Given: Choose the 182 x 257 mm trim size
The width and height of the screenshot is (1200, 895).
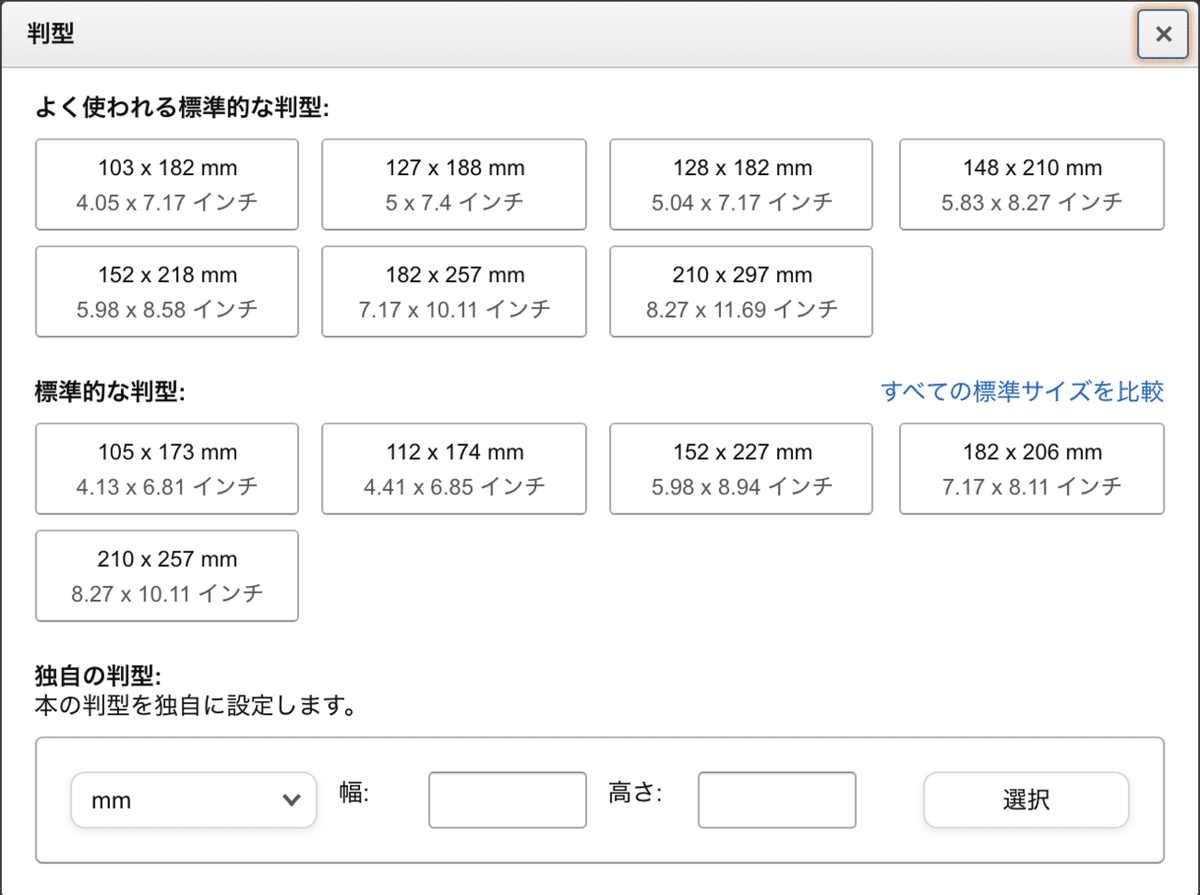Looking at the screenshot, I should (x=453, y=291).
